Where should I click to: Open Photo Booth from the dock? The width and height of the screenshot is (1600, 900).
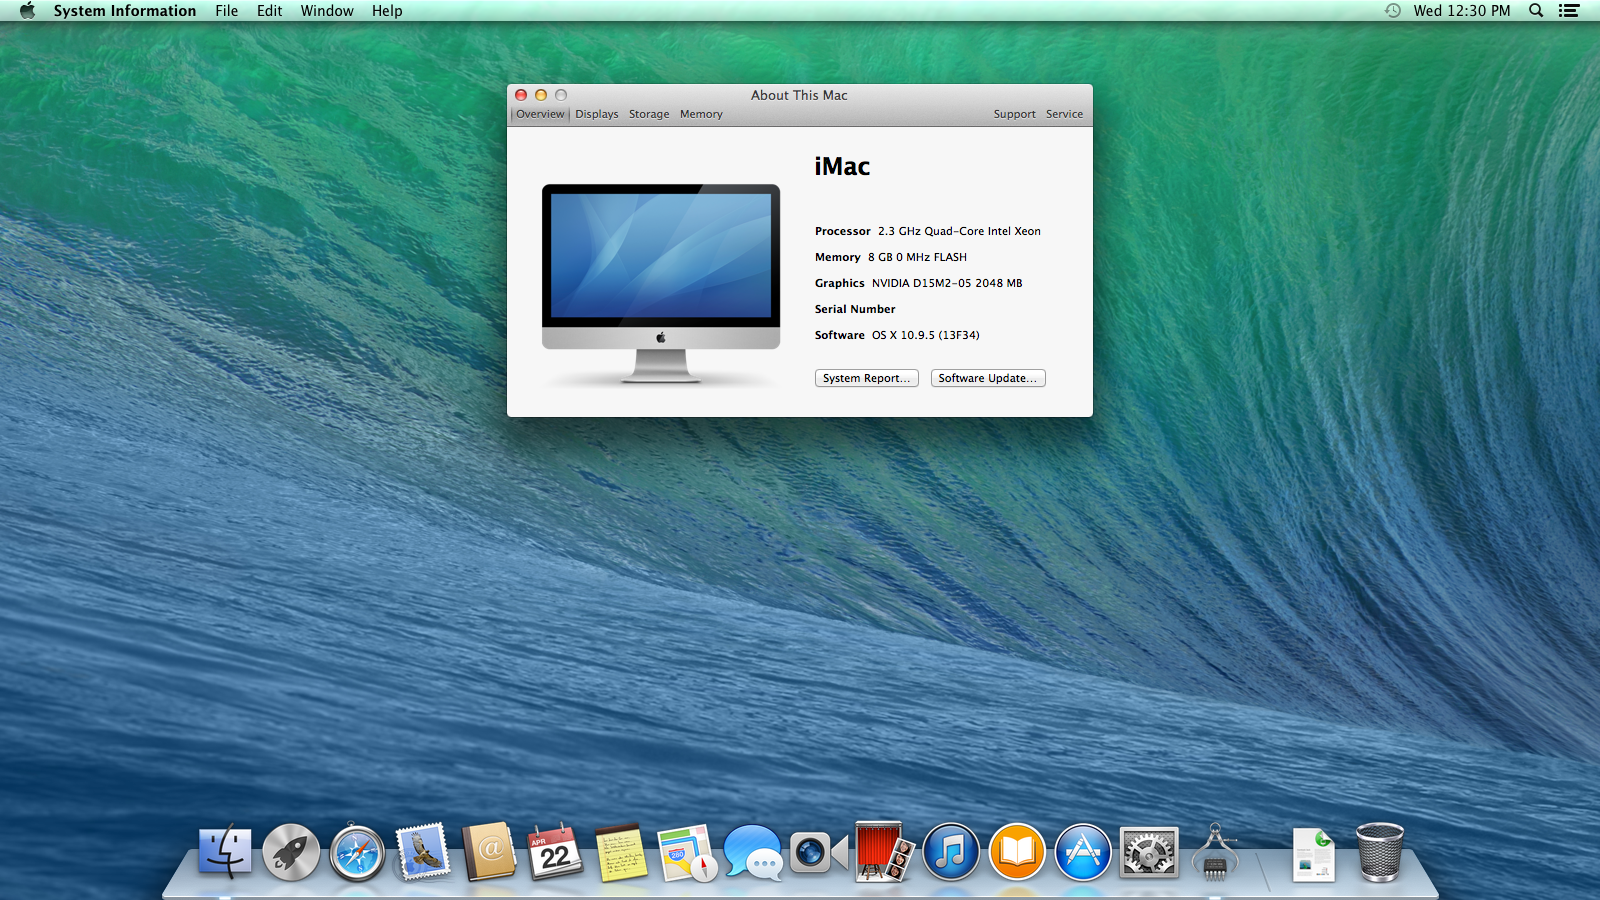tap(884, 853)
